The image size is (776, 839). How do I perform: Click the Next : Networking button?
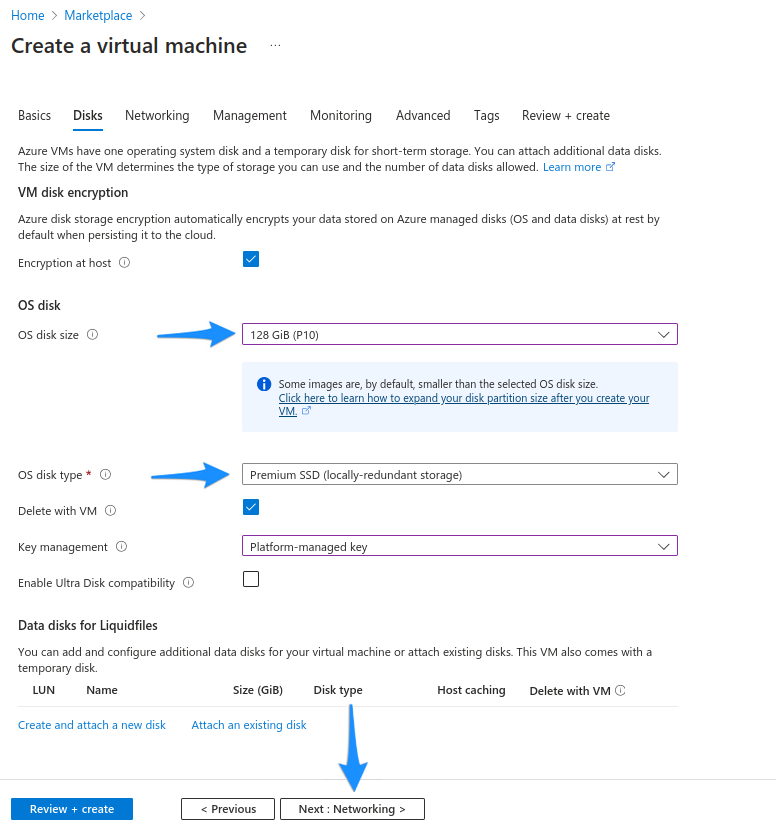point(352,809)
